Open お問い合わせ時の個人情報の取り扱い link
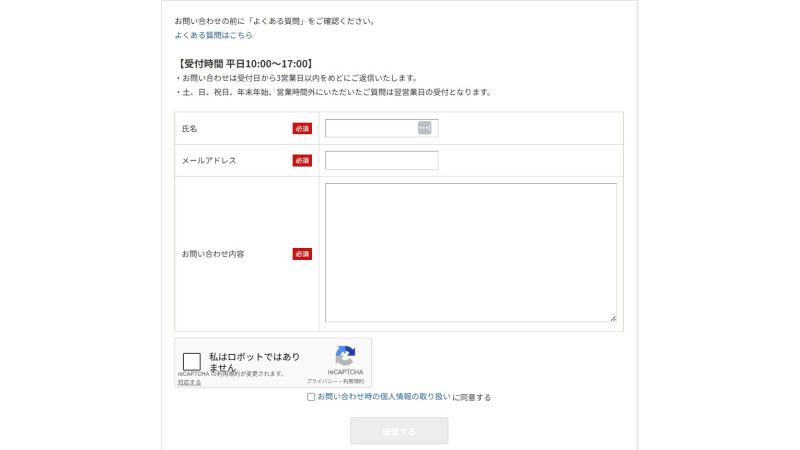Viewport: 800px width, 450px height. [x=384, y=396]
